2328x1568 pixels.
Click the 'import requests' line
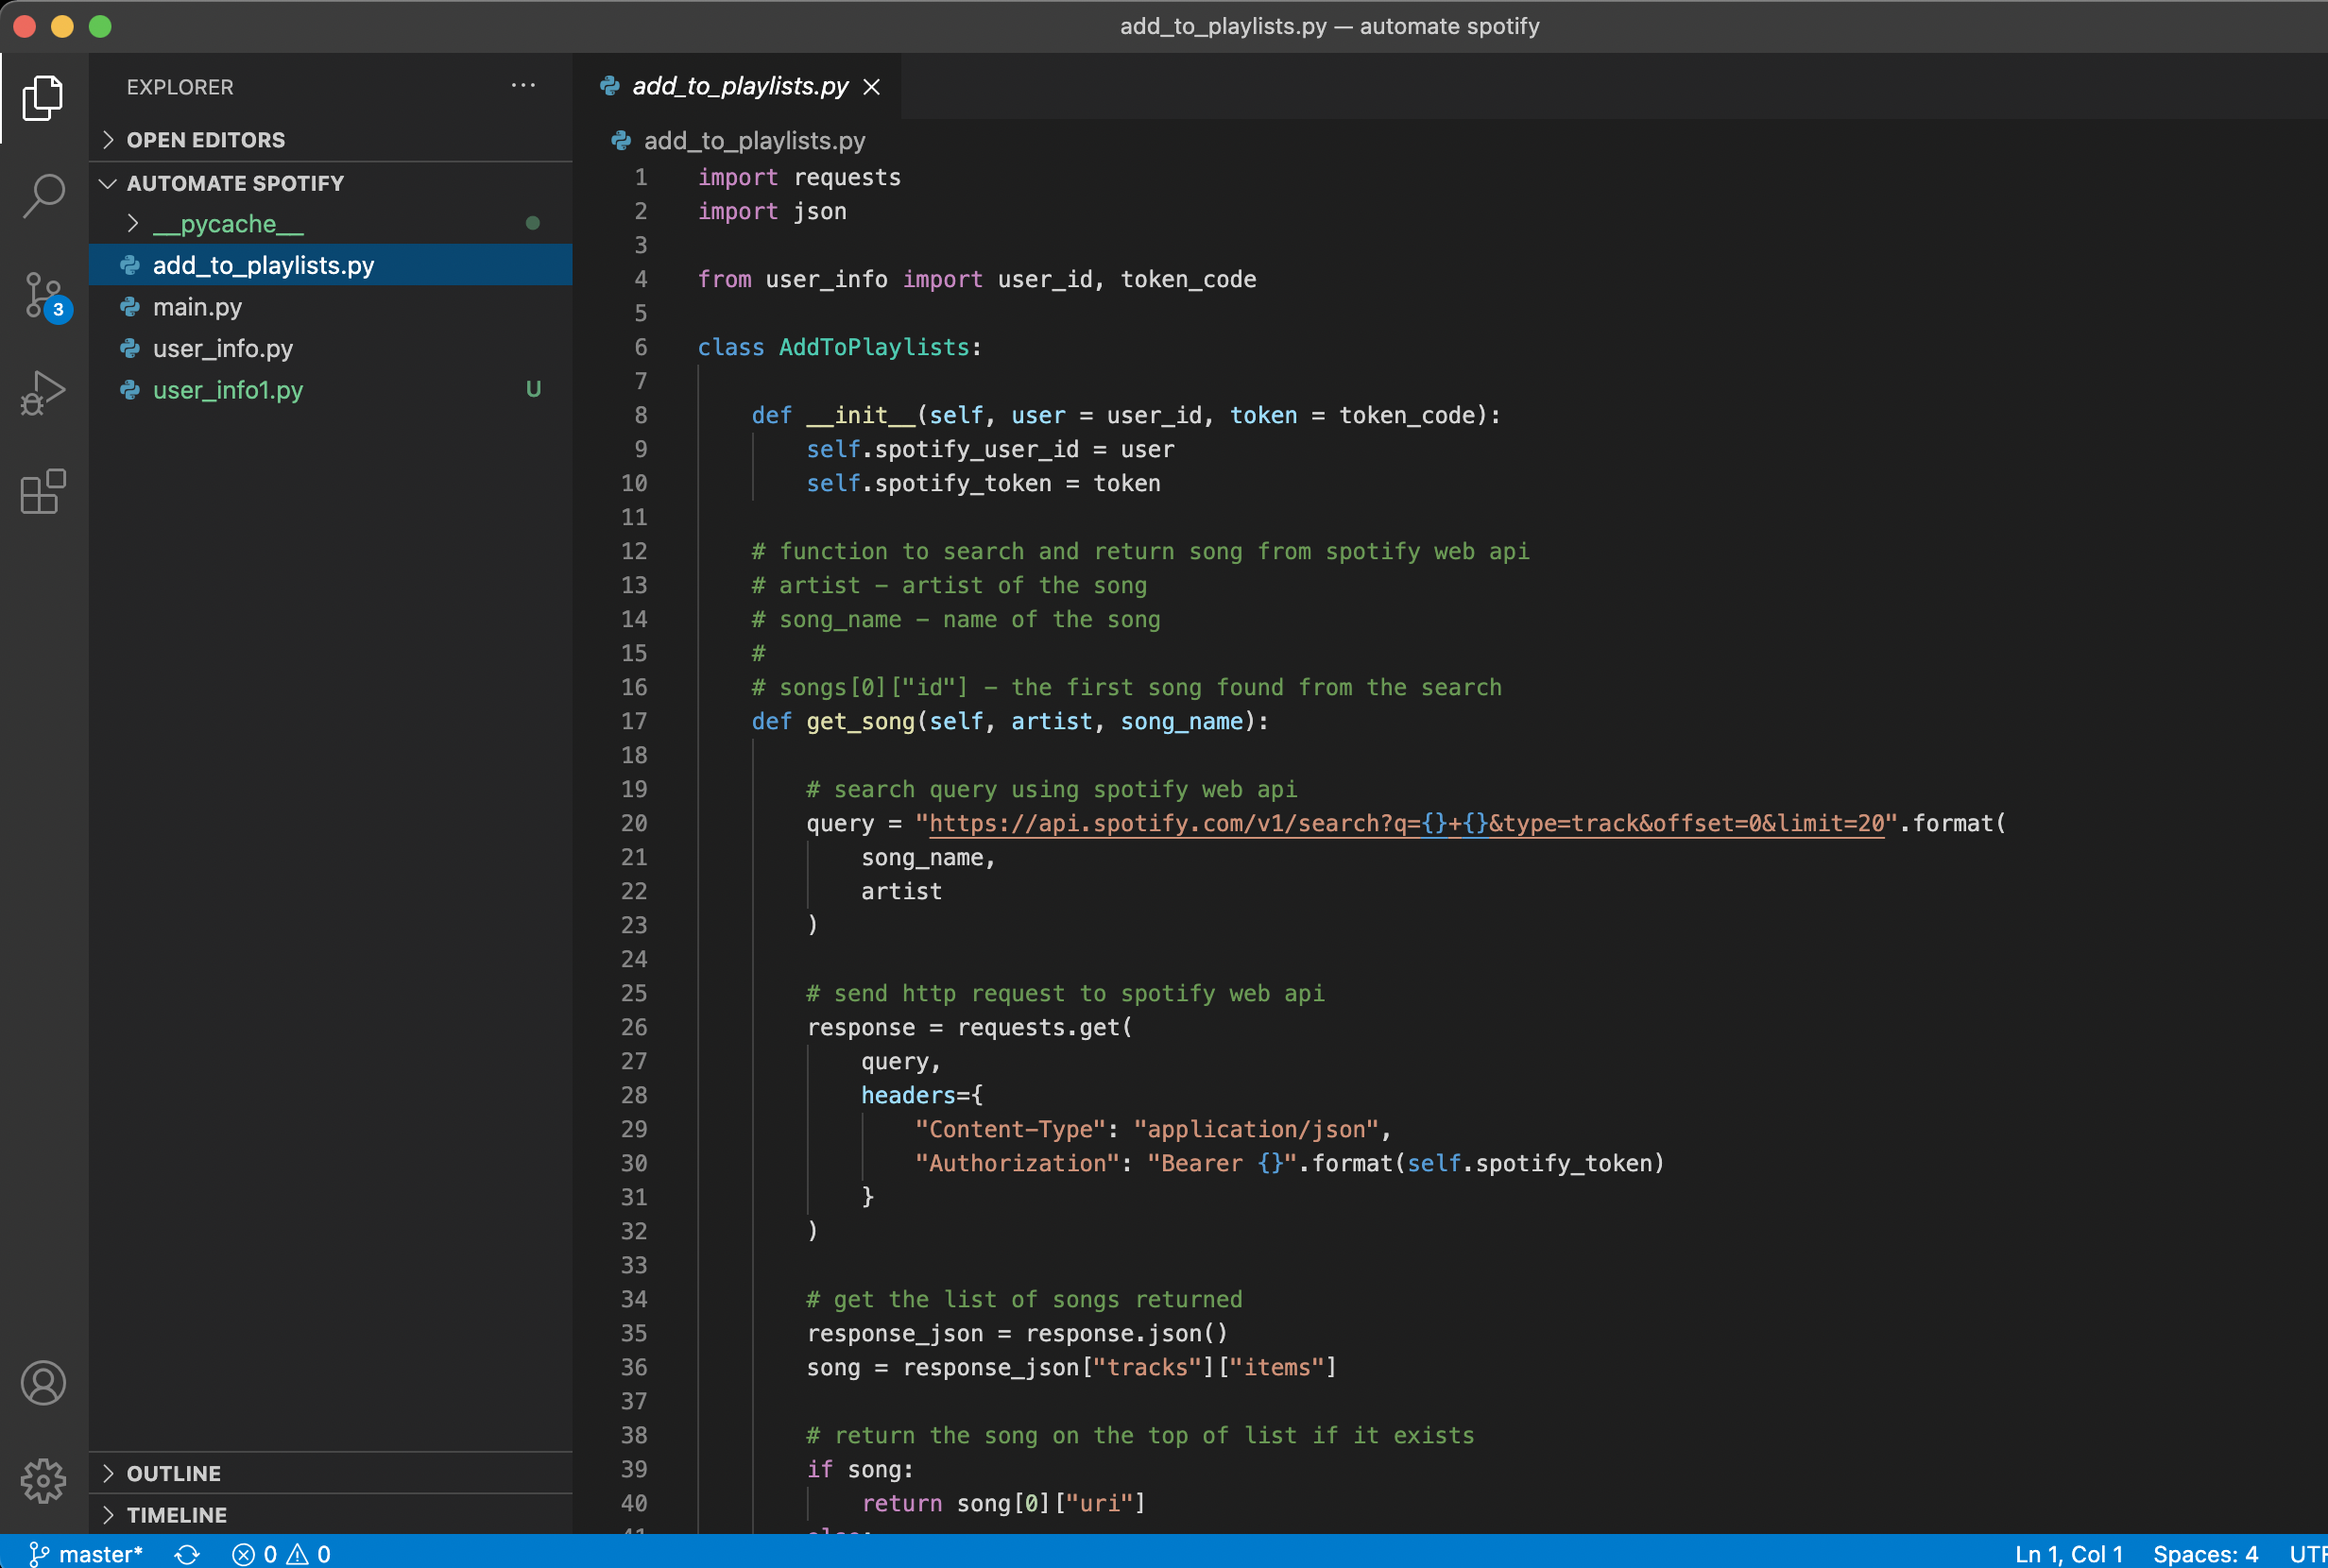click(x=799, y=177)
